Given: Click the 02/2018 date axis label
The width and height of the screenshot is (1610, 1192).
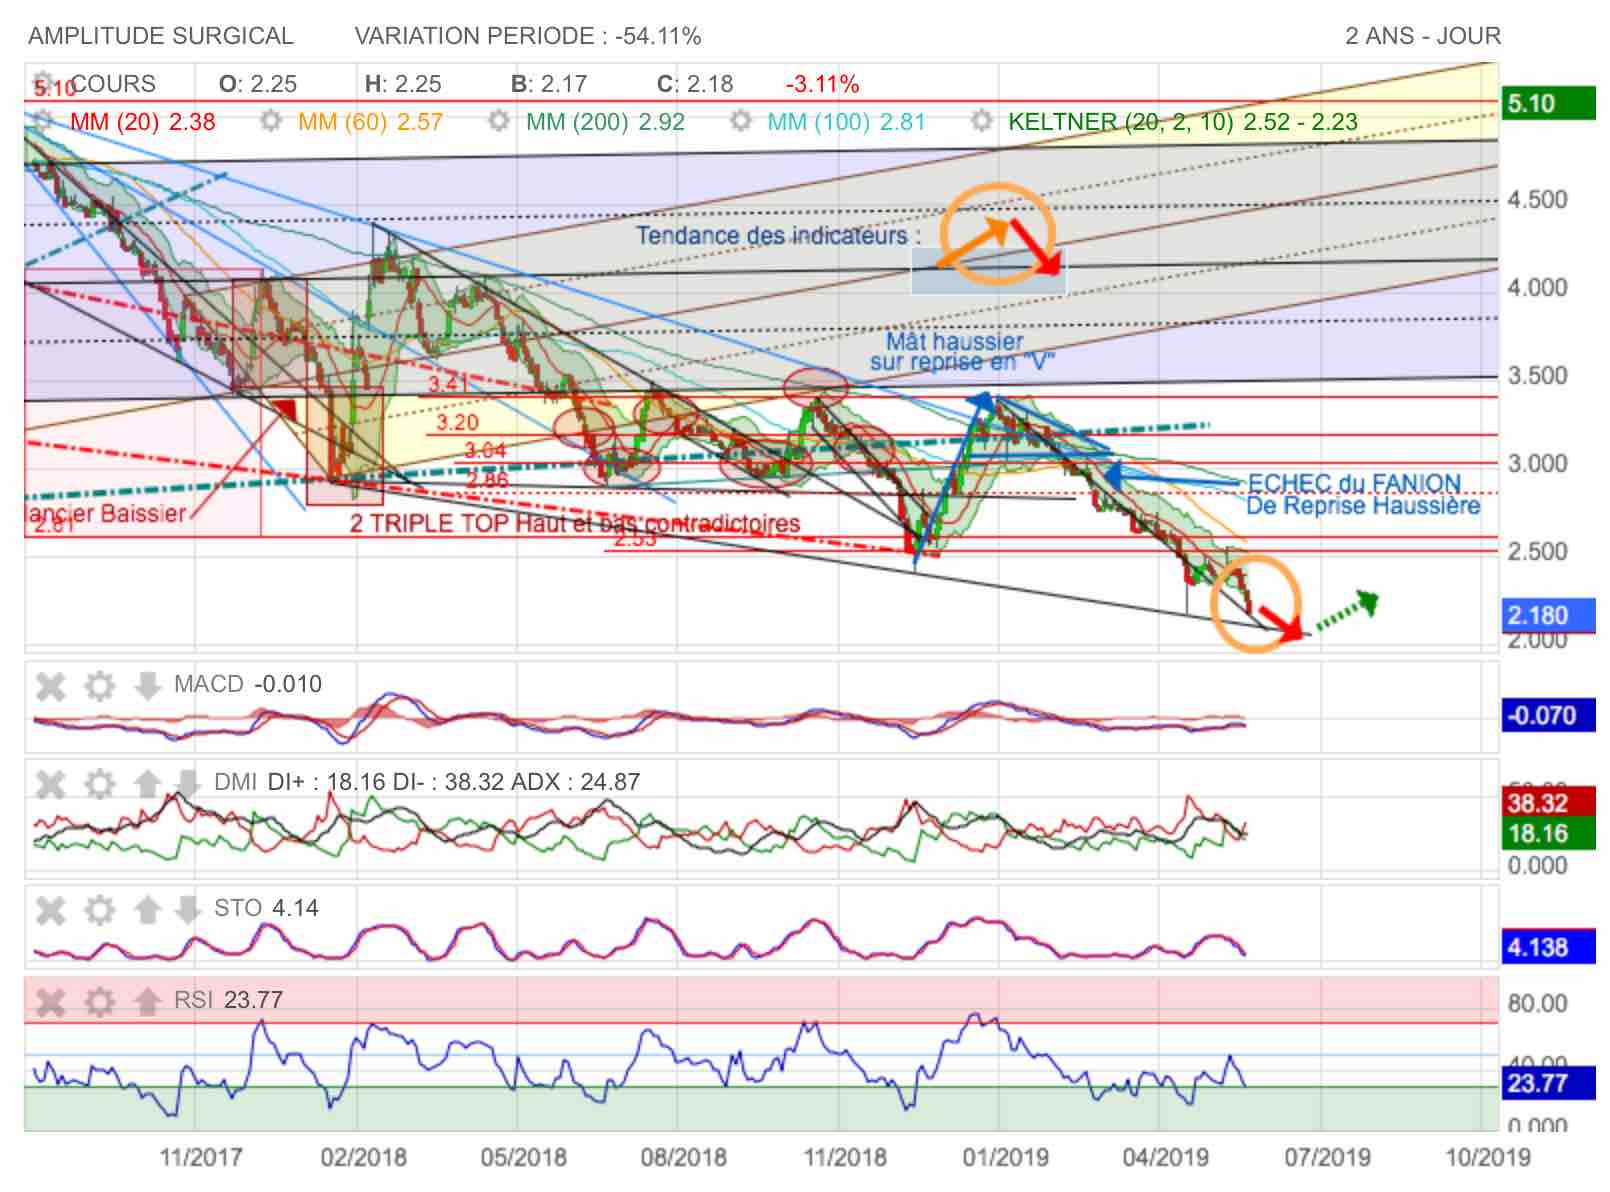Looking at the screenshot, I should click(x=364, y=1157).
